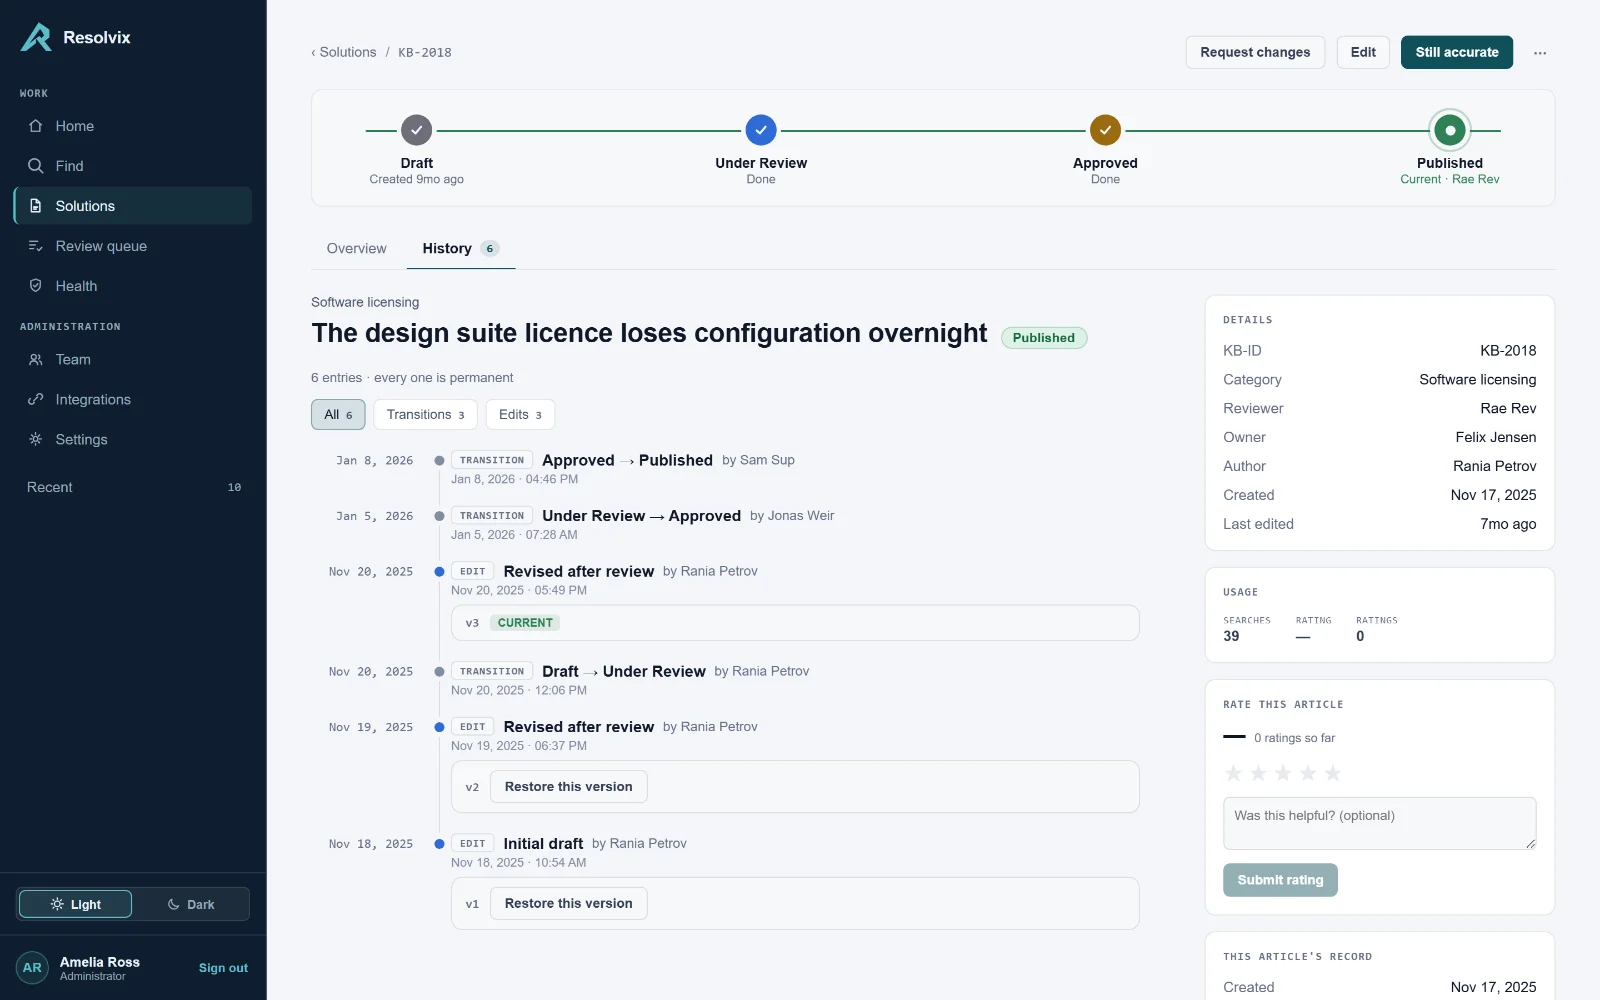Open Home via its house icon
1600x1000 pixels.
coord(36,126)
